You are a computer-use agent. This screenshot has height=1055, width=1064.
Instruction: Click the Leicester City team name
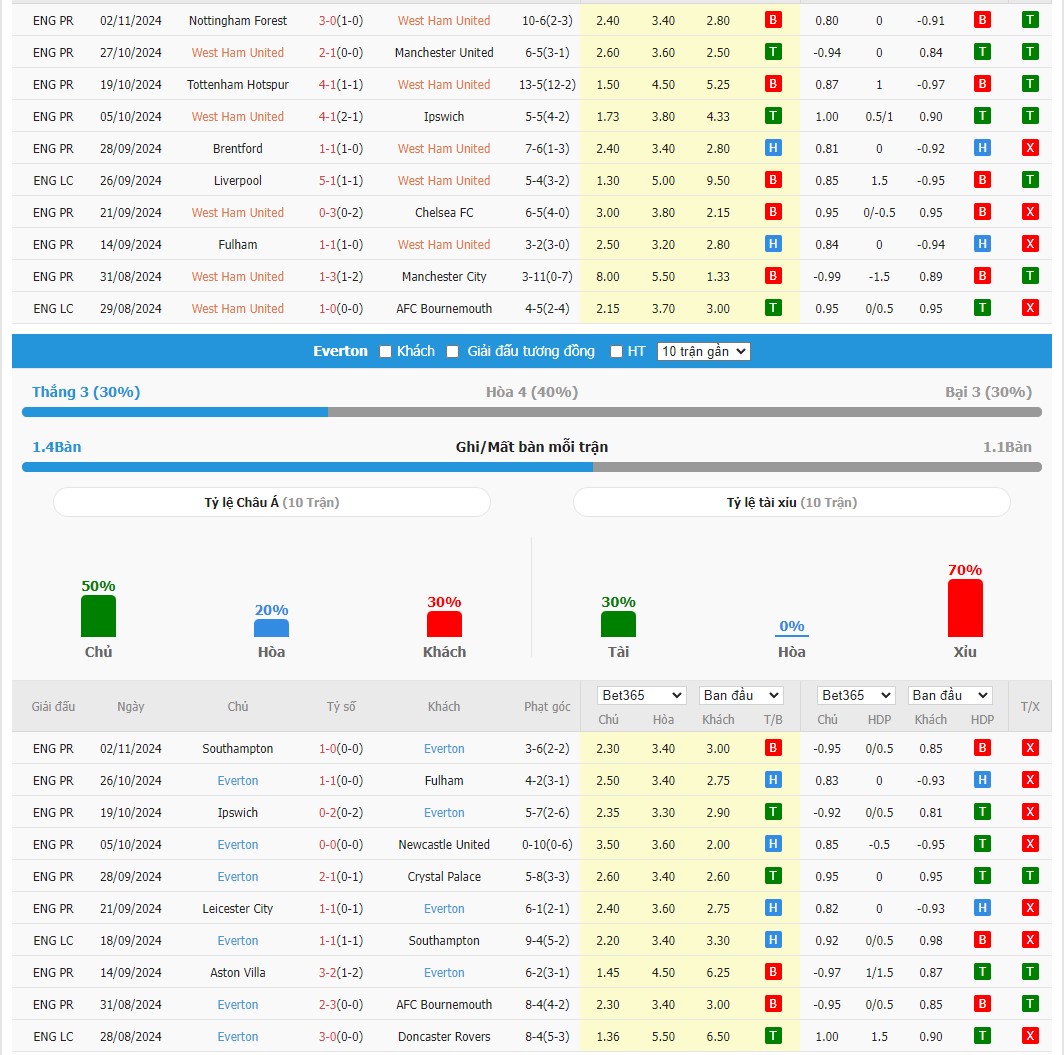238,908
